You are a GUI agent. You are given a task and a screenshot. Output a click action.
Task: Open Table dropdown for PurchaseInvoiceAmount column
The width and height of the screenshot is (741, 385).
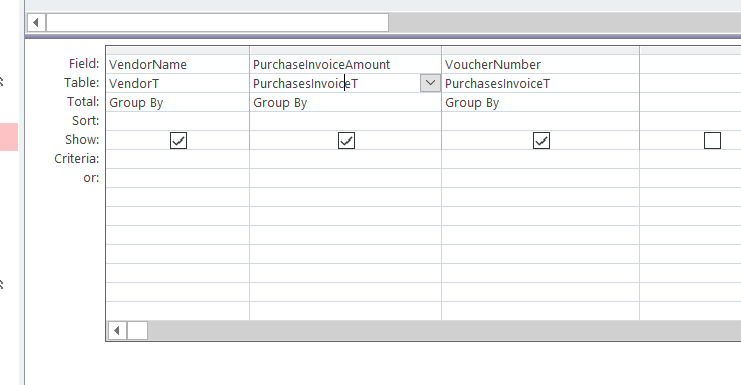430,83
